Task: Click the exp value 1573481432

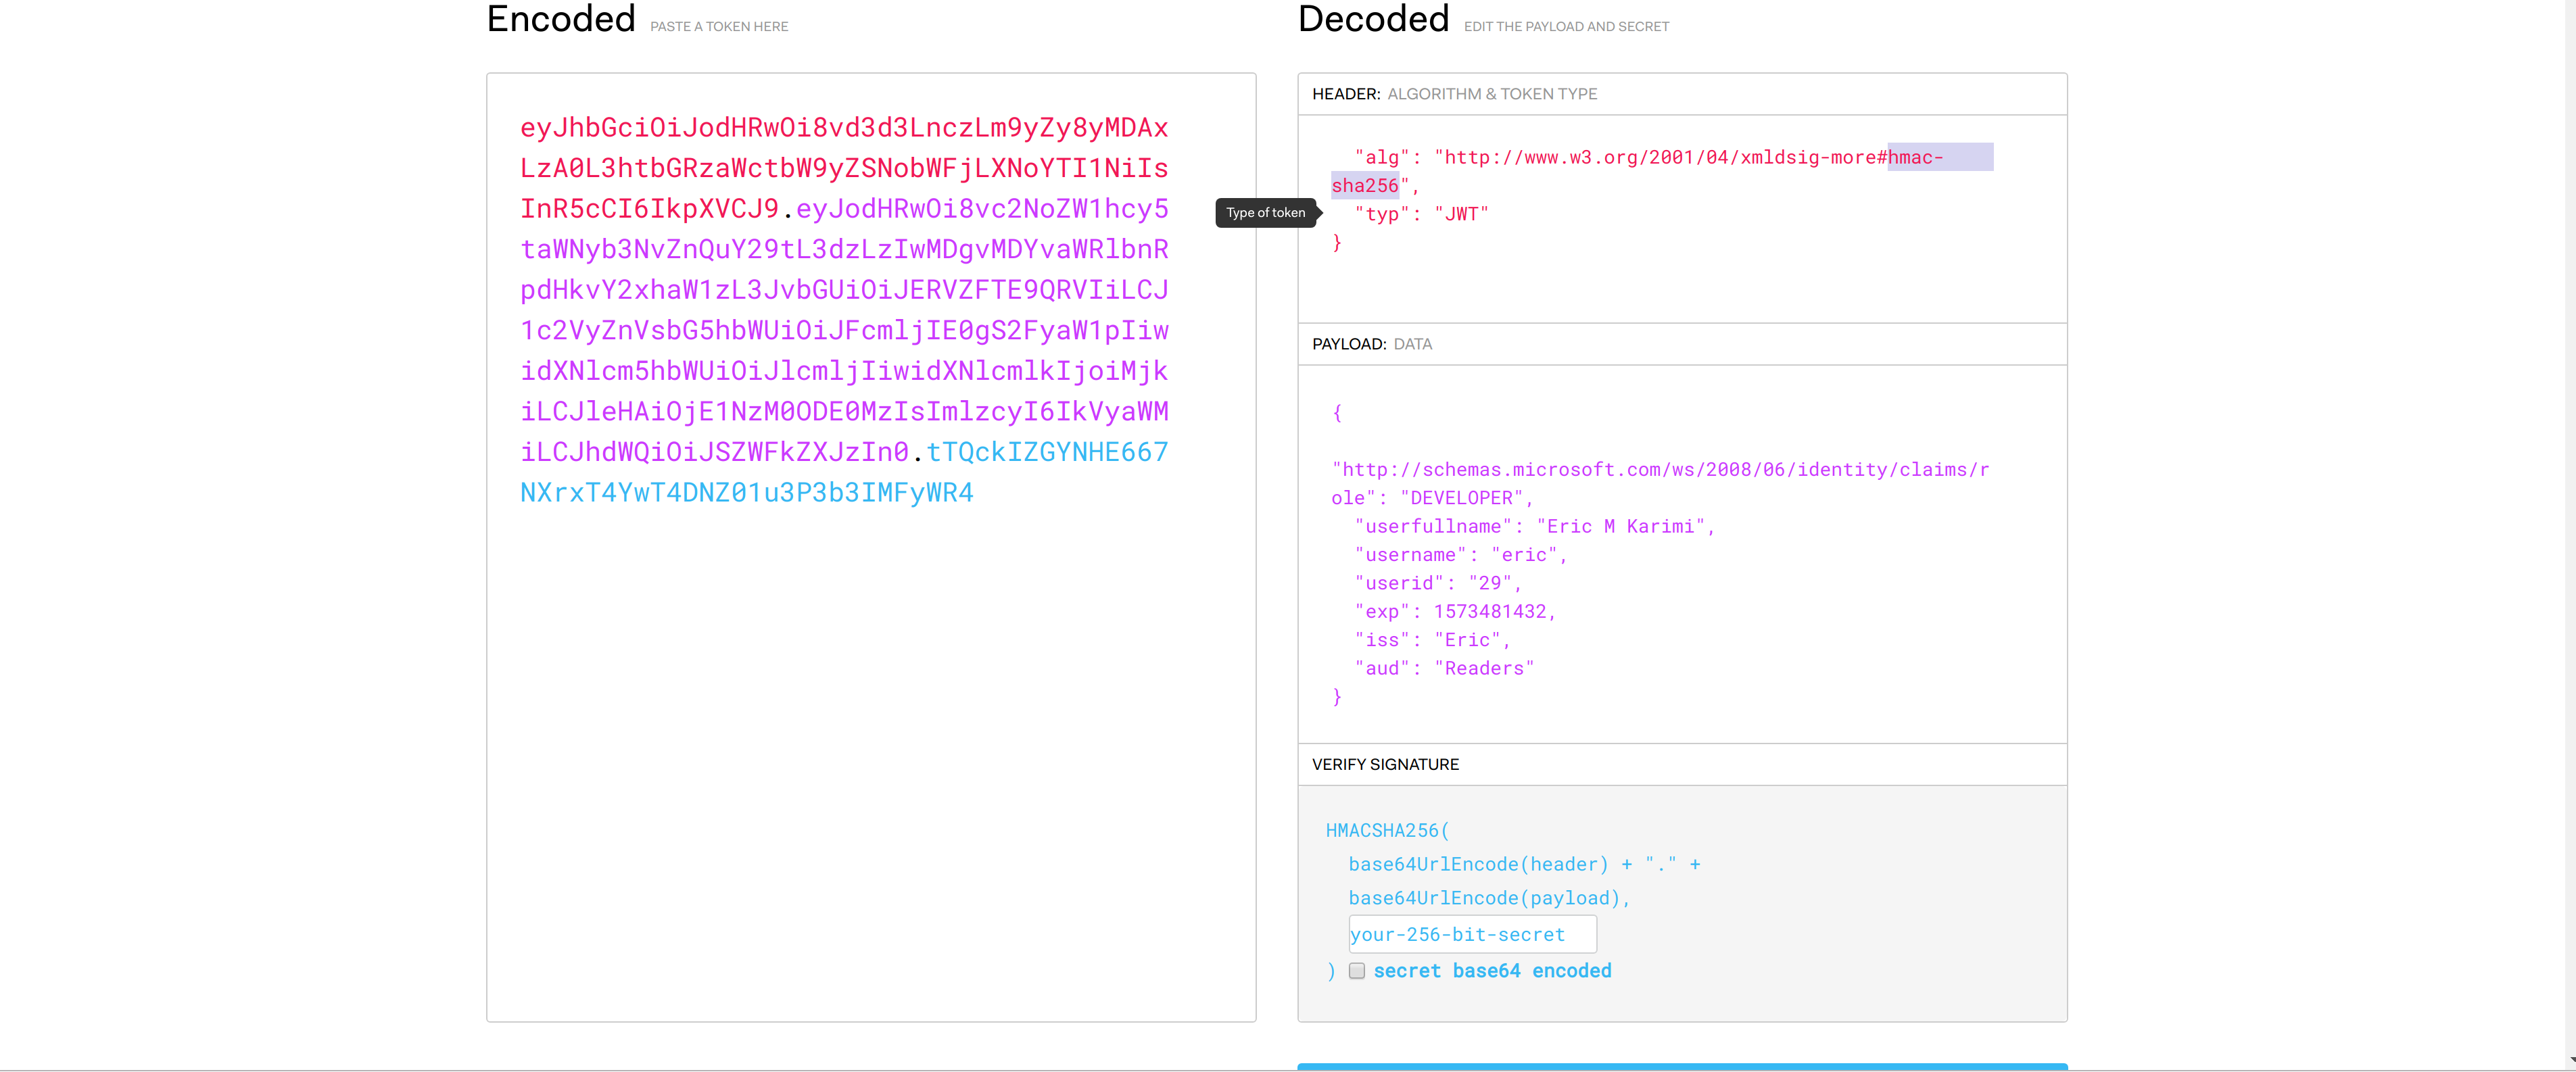Action: point(1492,611)
